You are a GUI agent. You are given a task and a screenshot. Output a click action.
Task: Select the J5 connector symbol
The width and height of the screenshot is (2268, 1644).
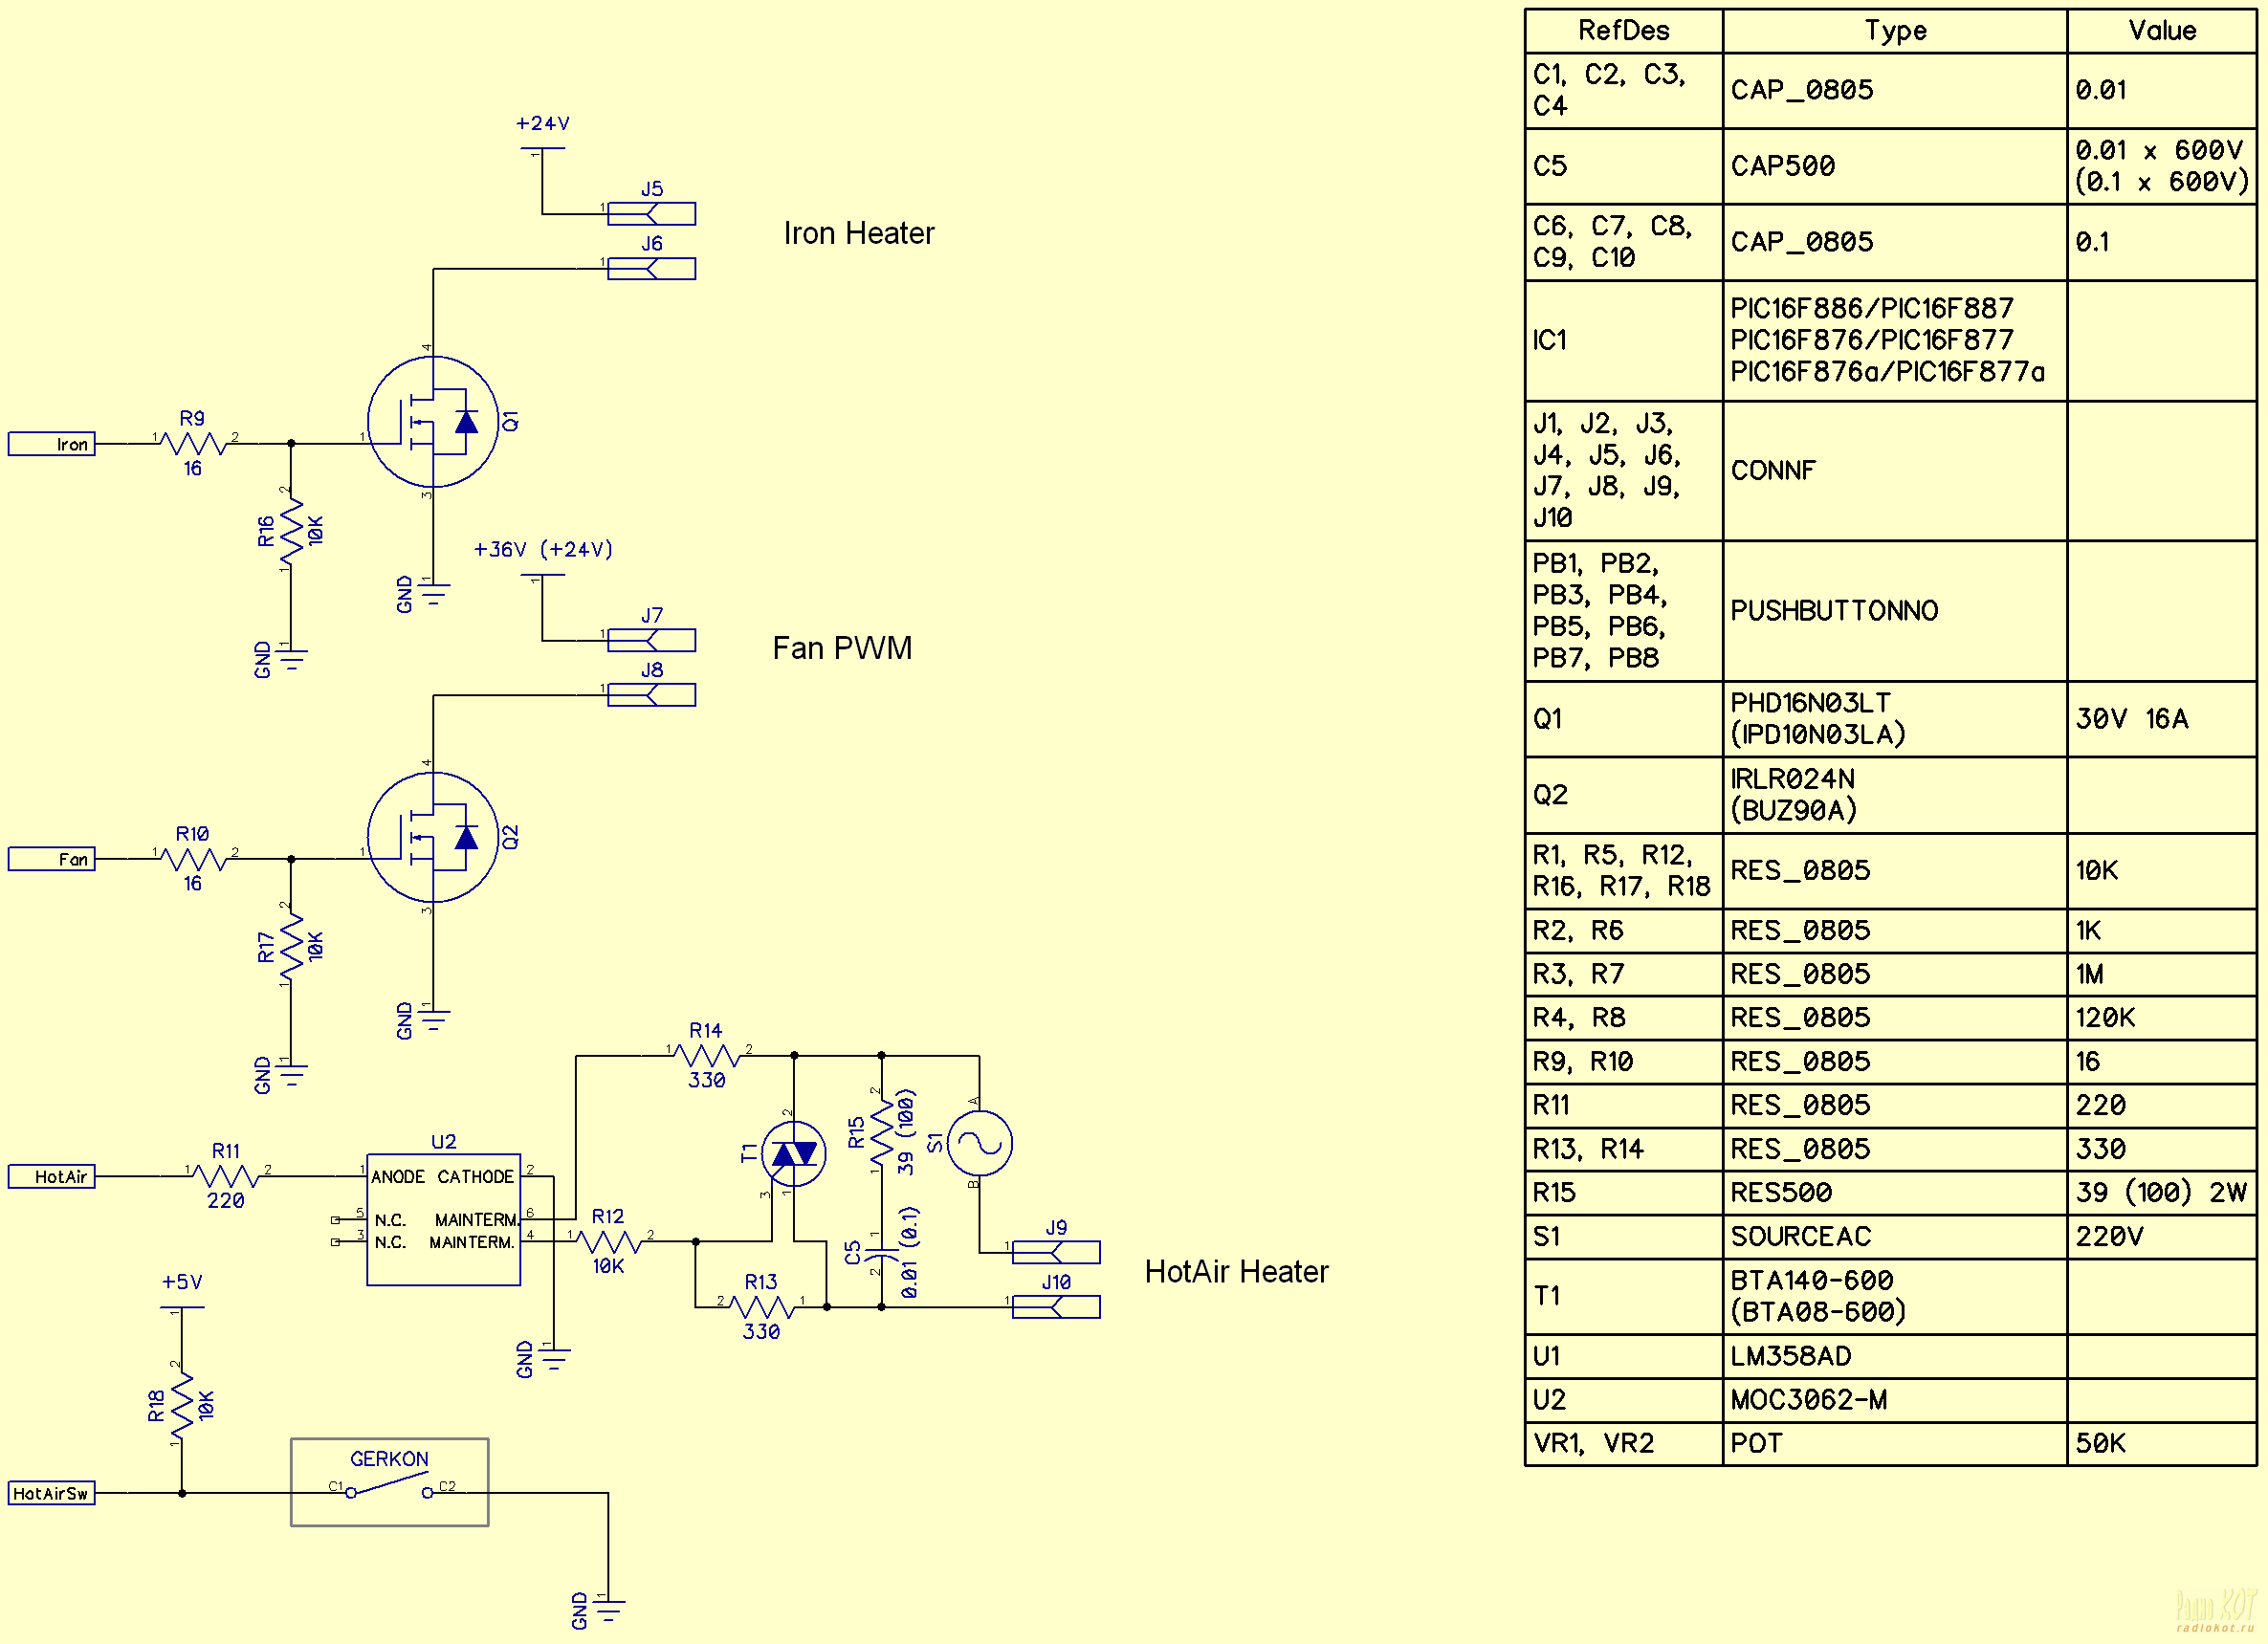pyautogui.click(x=651, y=214)
